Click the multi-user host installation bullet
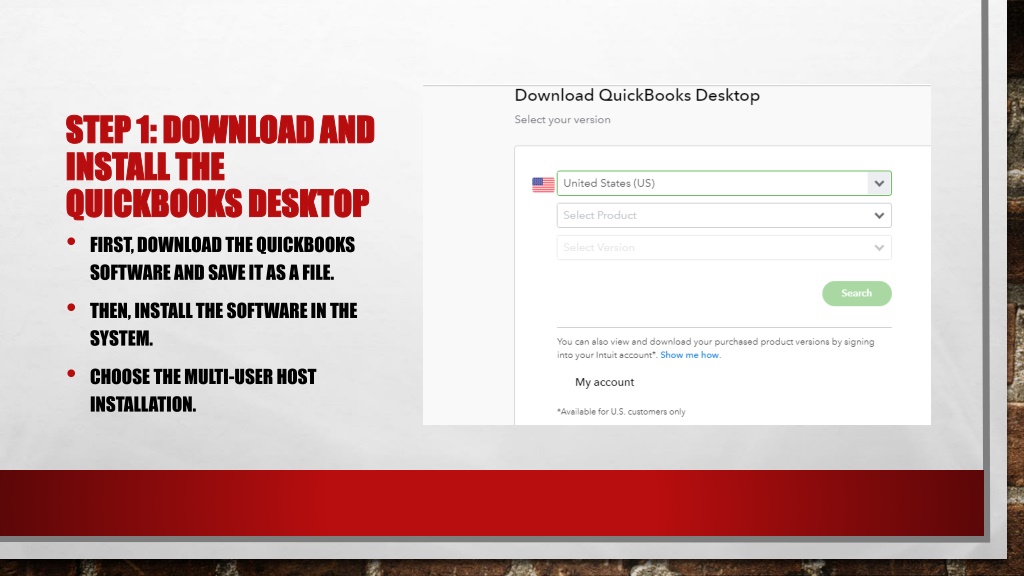This screenshot has height=576, width=1024. tap(203, 391)
